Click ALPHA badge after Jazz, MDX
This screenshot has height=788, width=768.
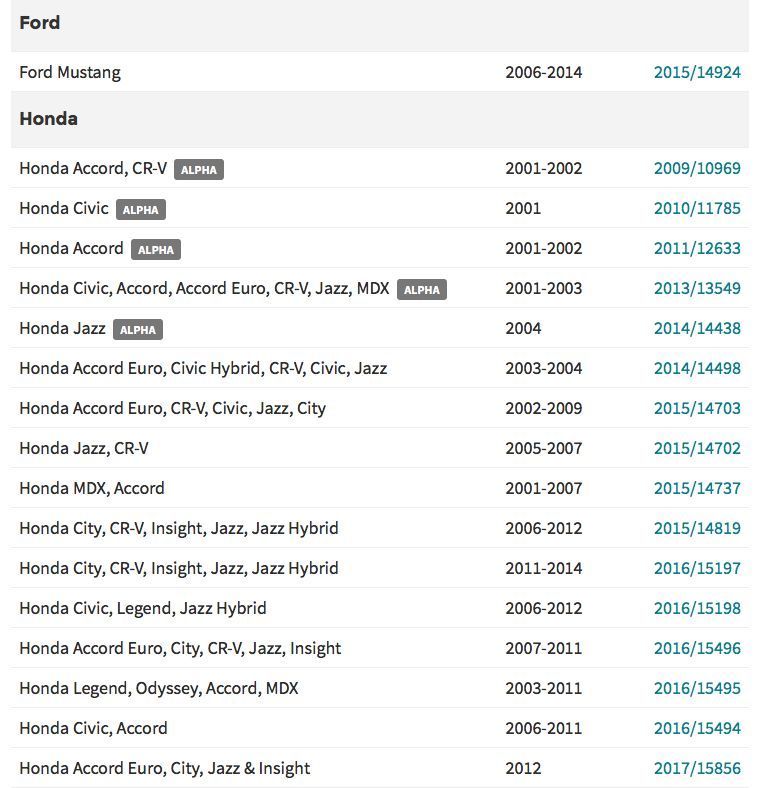click(x=422, y=289)
